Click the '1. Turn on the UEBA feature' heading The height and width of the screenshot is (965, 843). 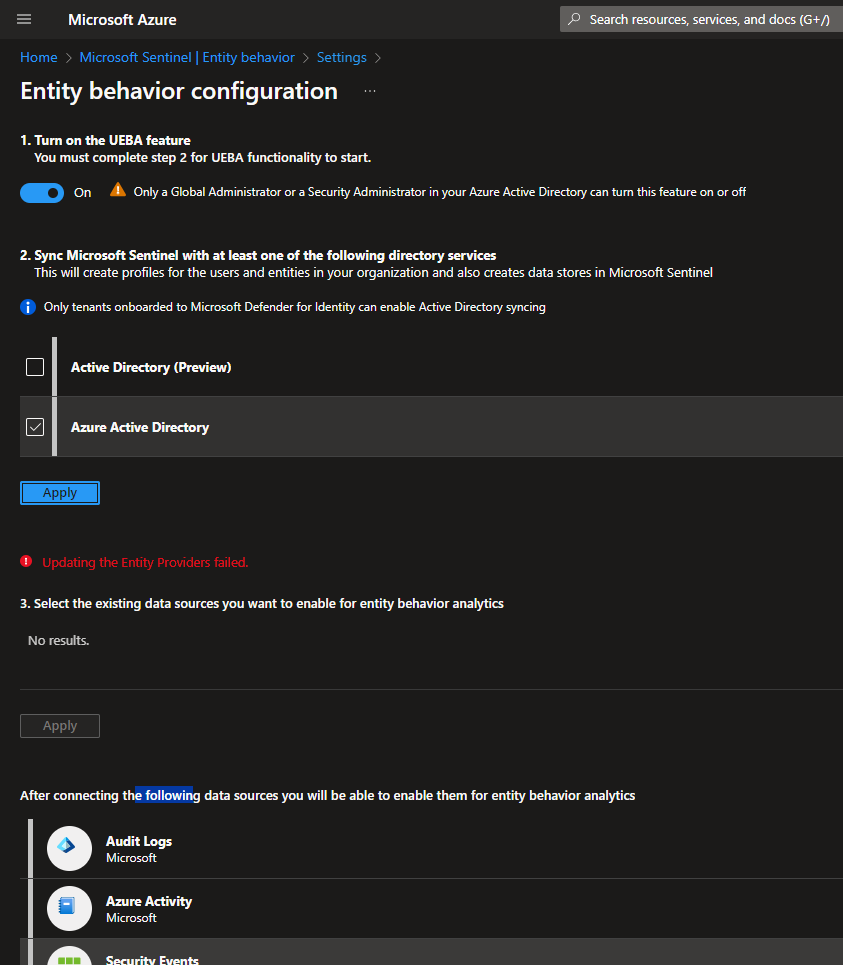click(105, 140)
